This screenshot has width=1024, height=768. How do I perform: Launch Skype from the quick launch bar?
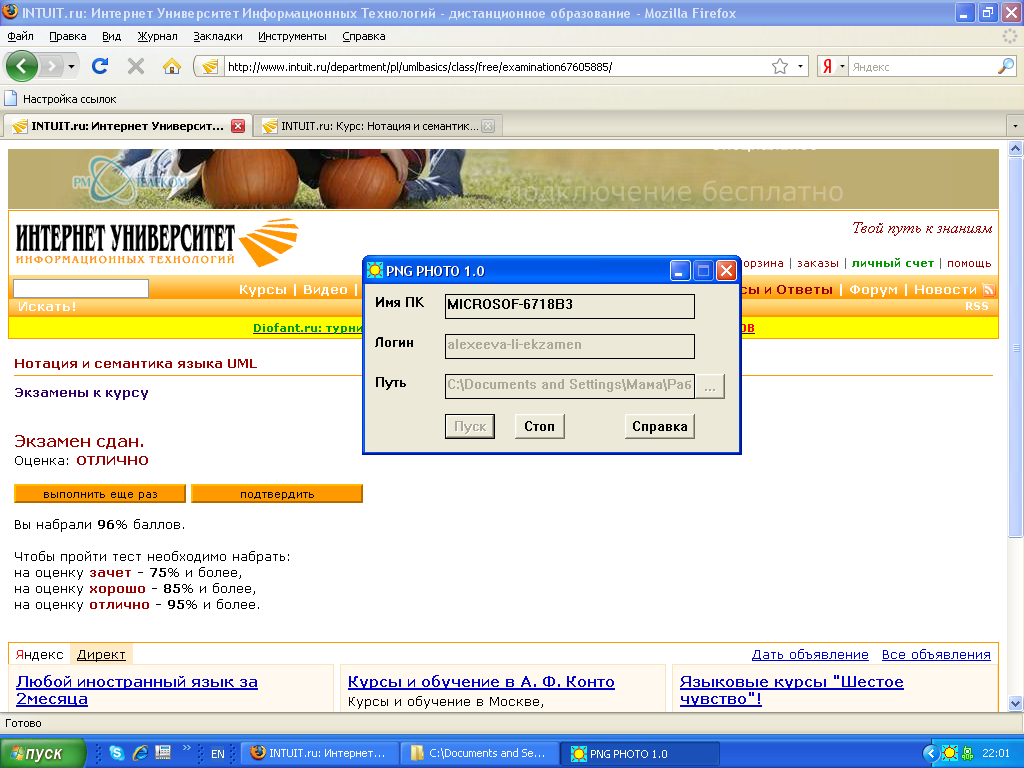pos(117,753)
